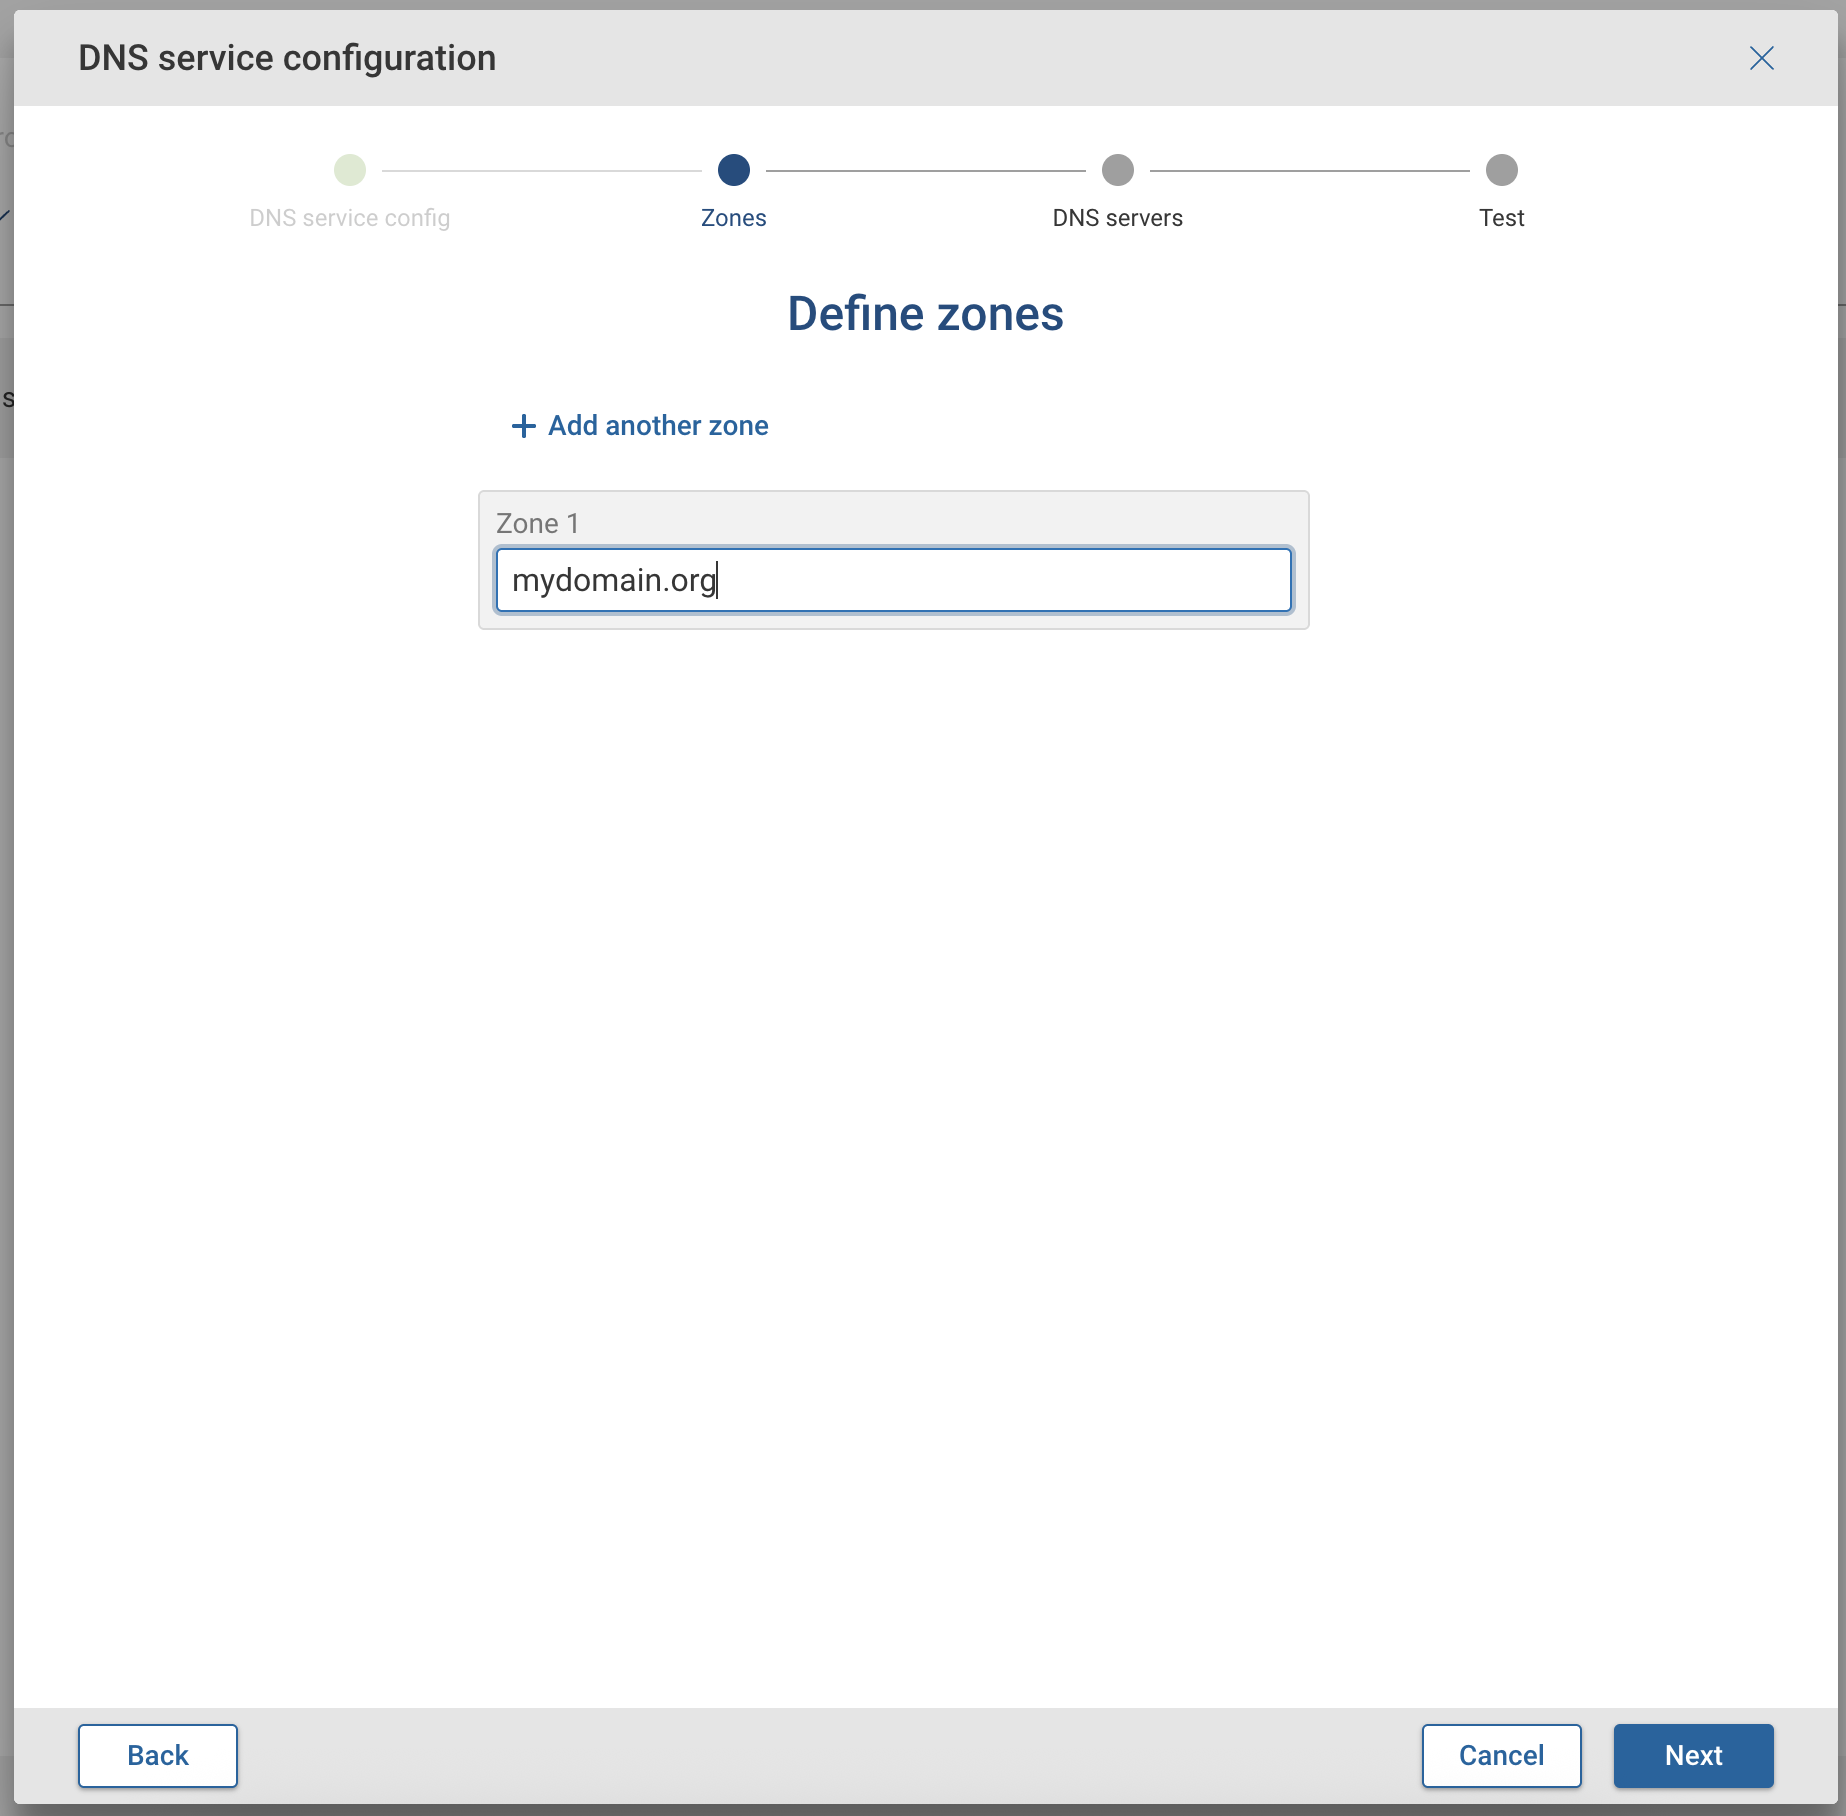Click the DNS service config step circle

(349, 170)
